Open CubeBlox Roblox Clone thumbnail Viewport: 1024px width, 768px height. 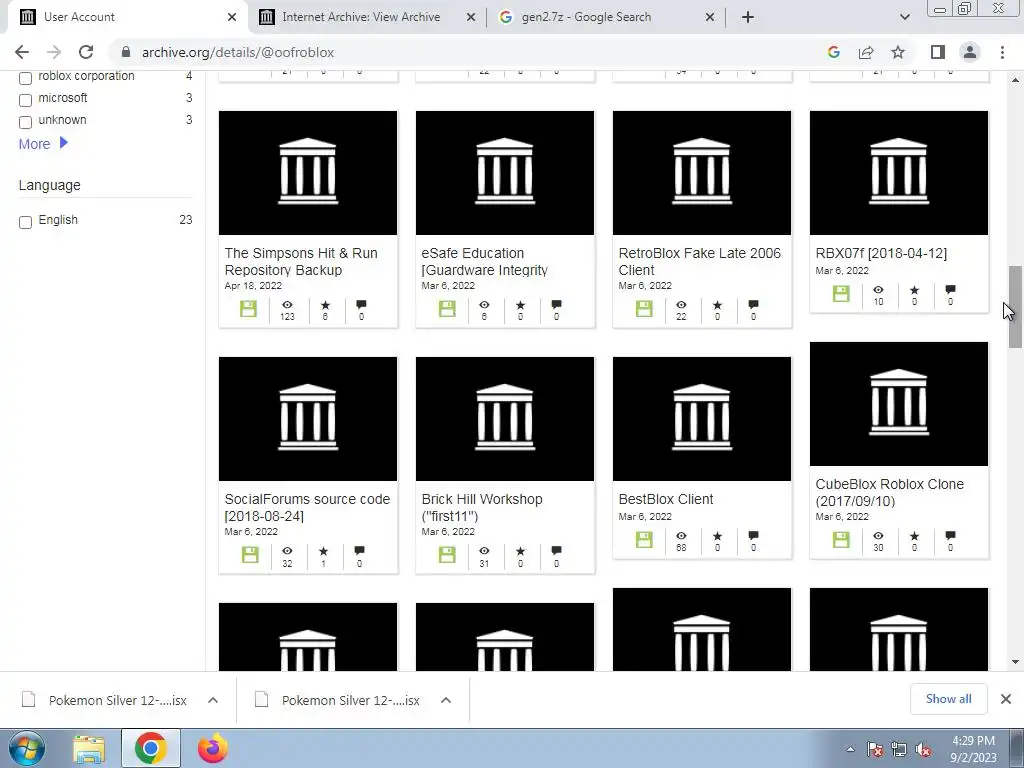899,404
